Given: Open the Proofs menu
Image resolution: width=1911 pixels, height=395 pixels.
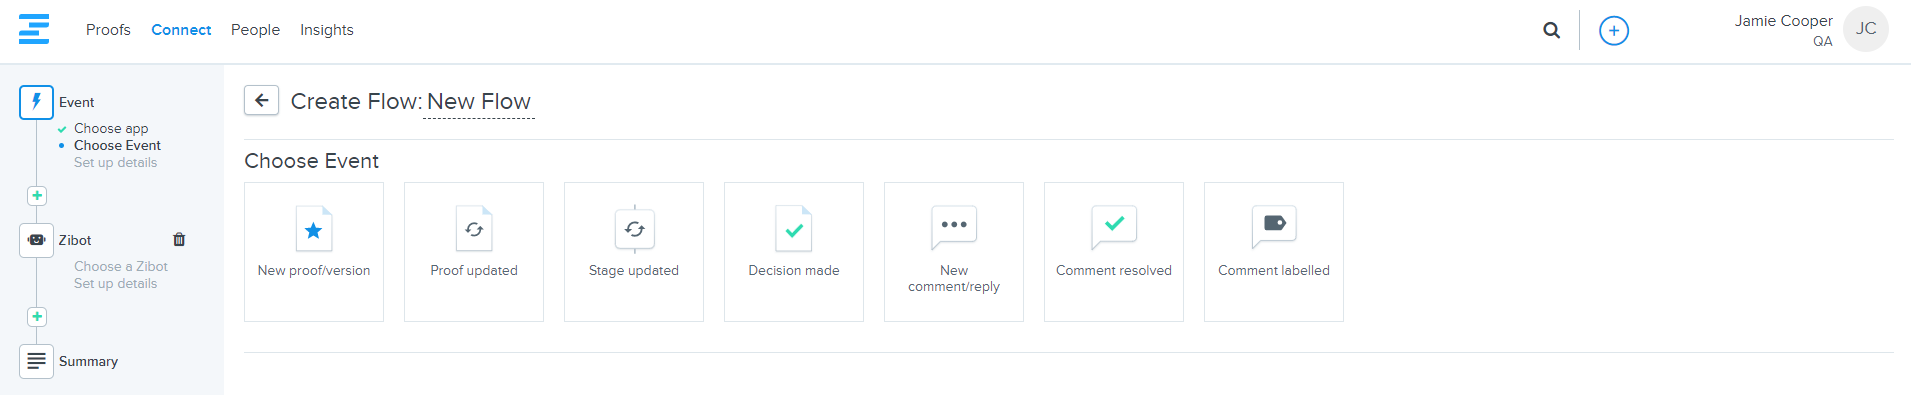Looking at the screenshot, I should tap(108, 30).
